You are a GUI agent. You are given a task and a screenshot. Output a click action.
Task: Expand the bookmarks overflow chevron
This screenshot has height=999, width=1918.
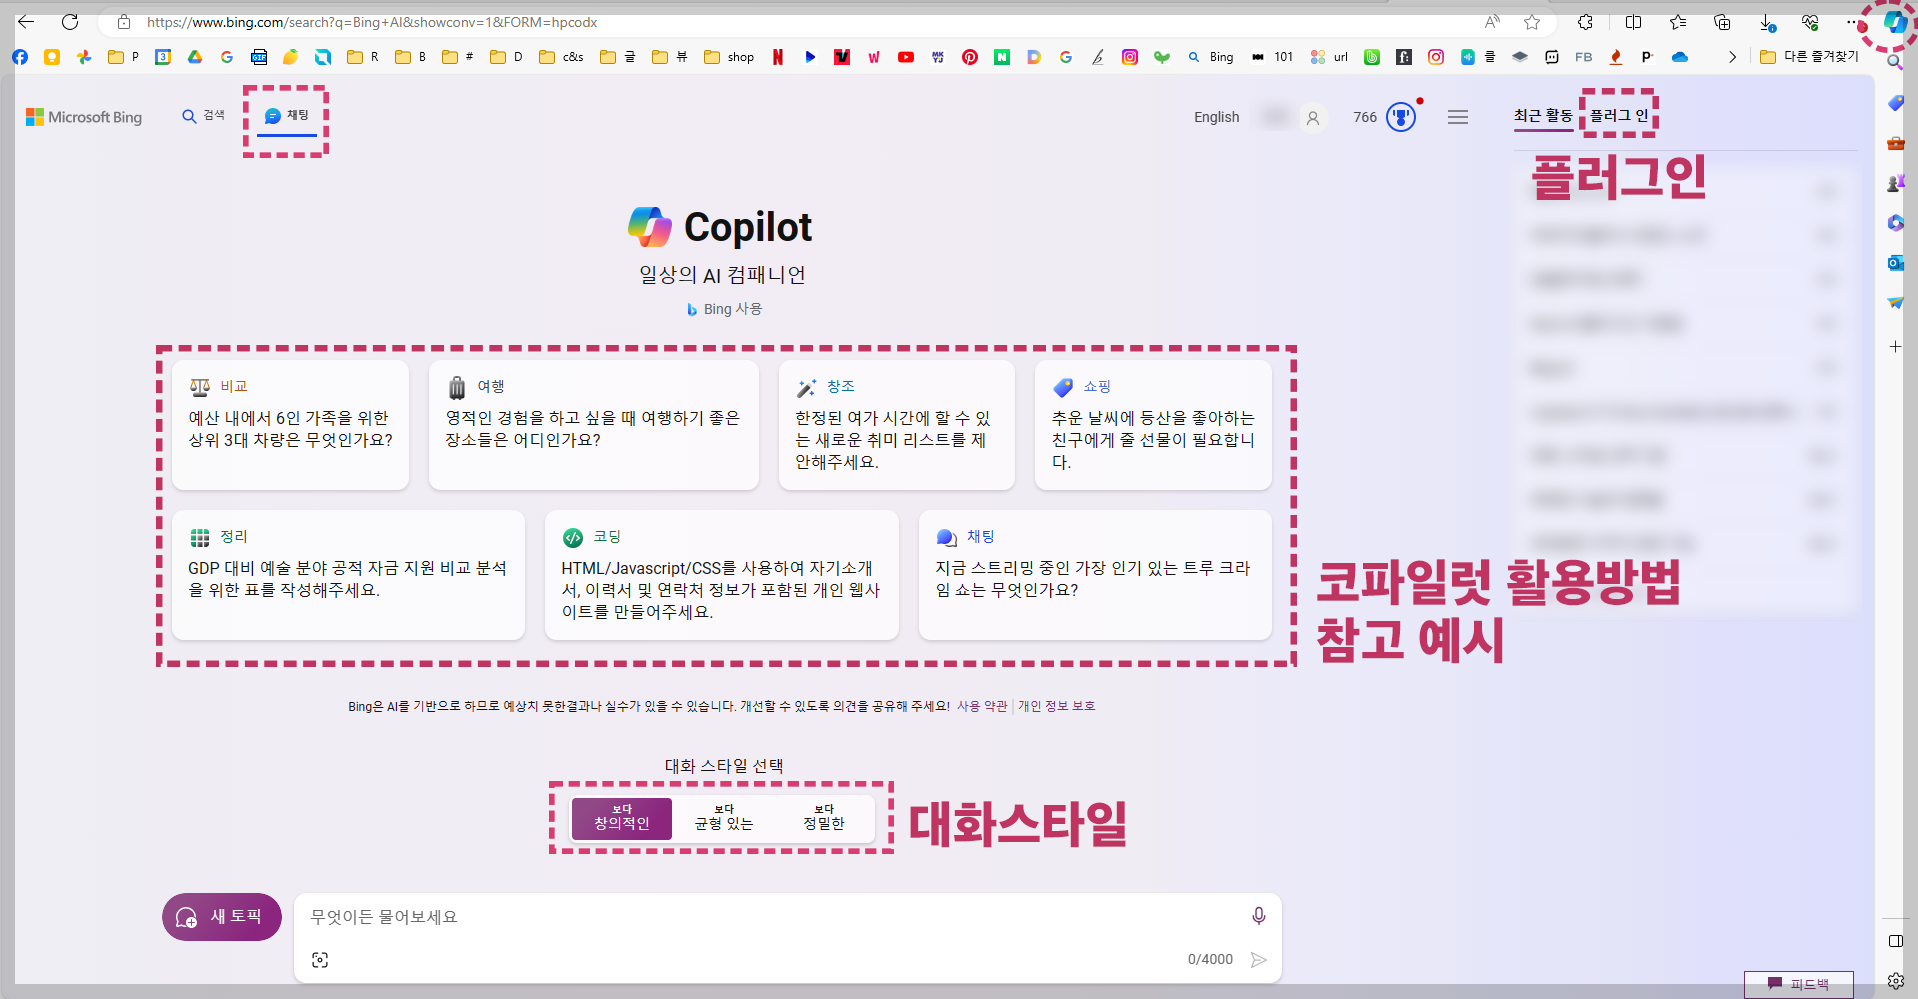coord(1732,57)
